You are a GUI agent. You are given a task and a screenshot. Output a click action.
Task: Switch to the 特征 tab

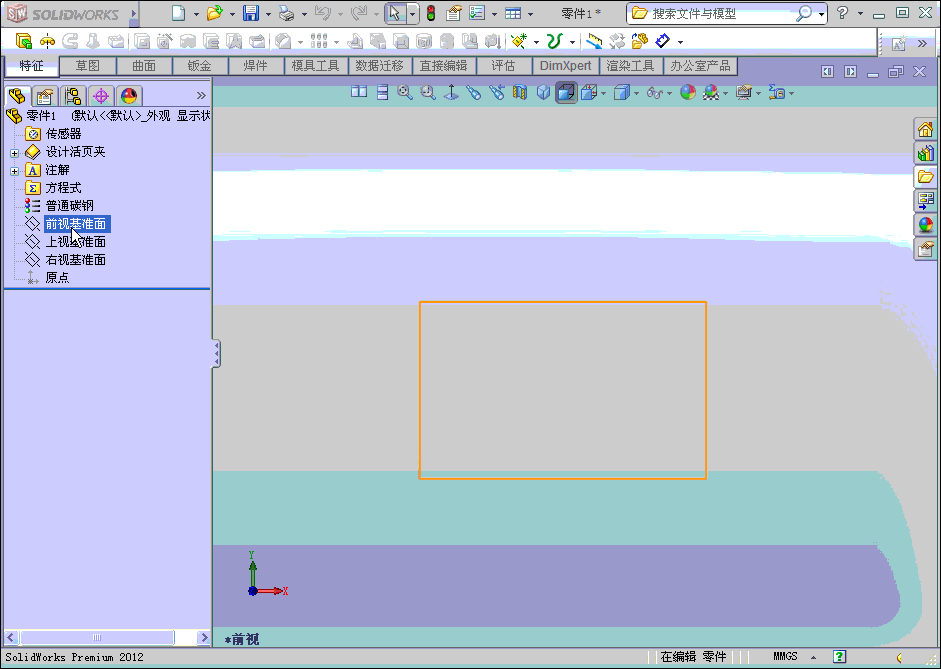pos(31,66)
